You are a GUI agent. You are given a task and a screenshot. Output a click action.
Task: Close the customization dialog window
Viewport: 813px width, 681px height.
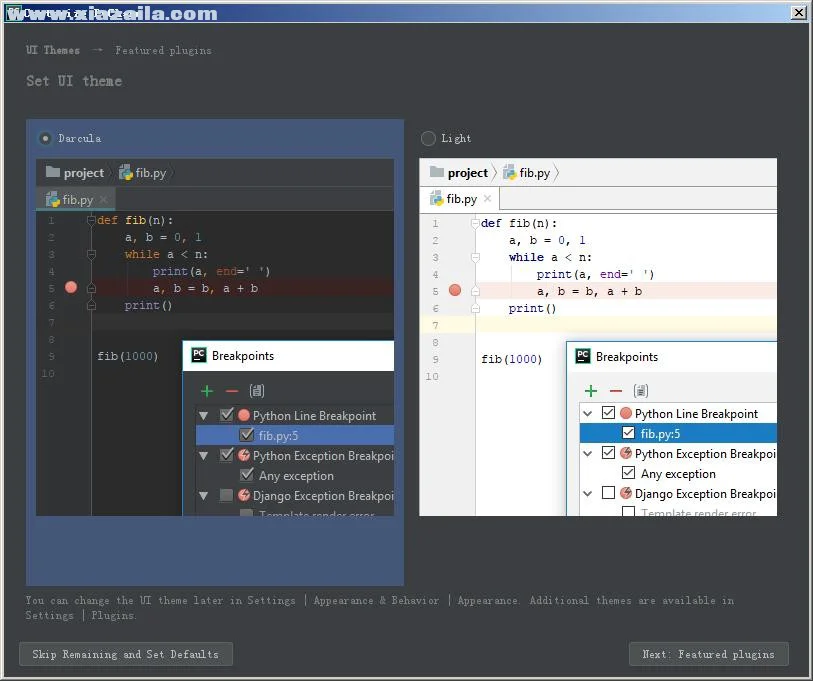tap(798, 12)
